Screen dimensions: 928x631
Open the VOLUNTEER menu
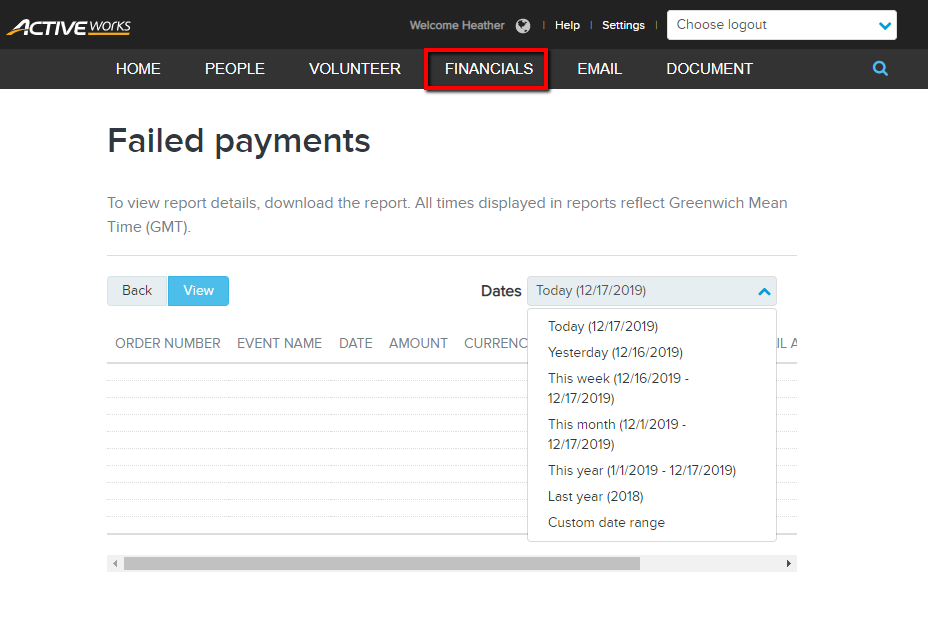[355, 69]
